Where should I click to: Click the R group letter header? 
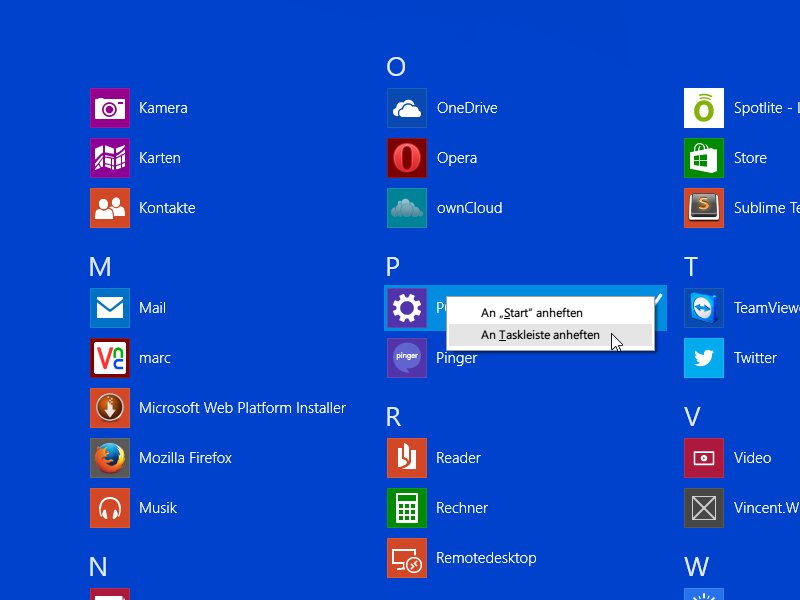(x=393, y=417)
